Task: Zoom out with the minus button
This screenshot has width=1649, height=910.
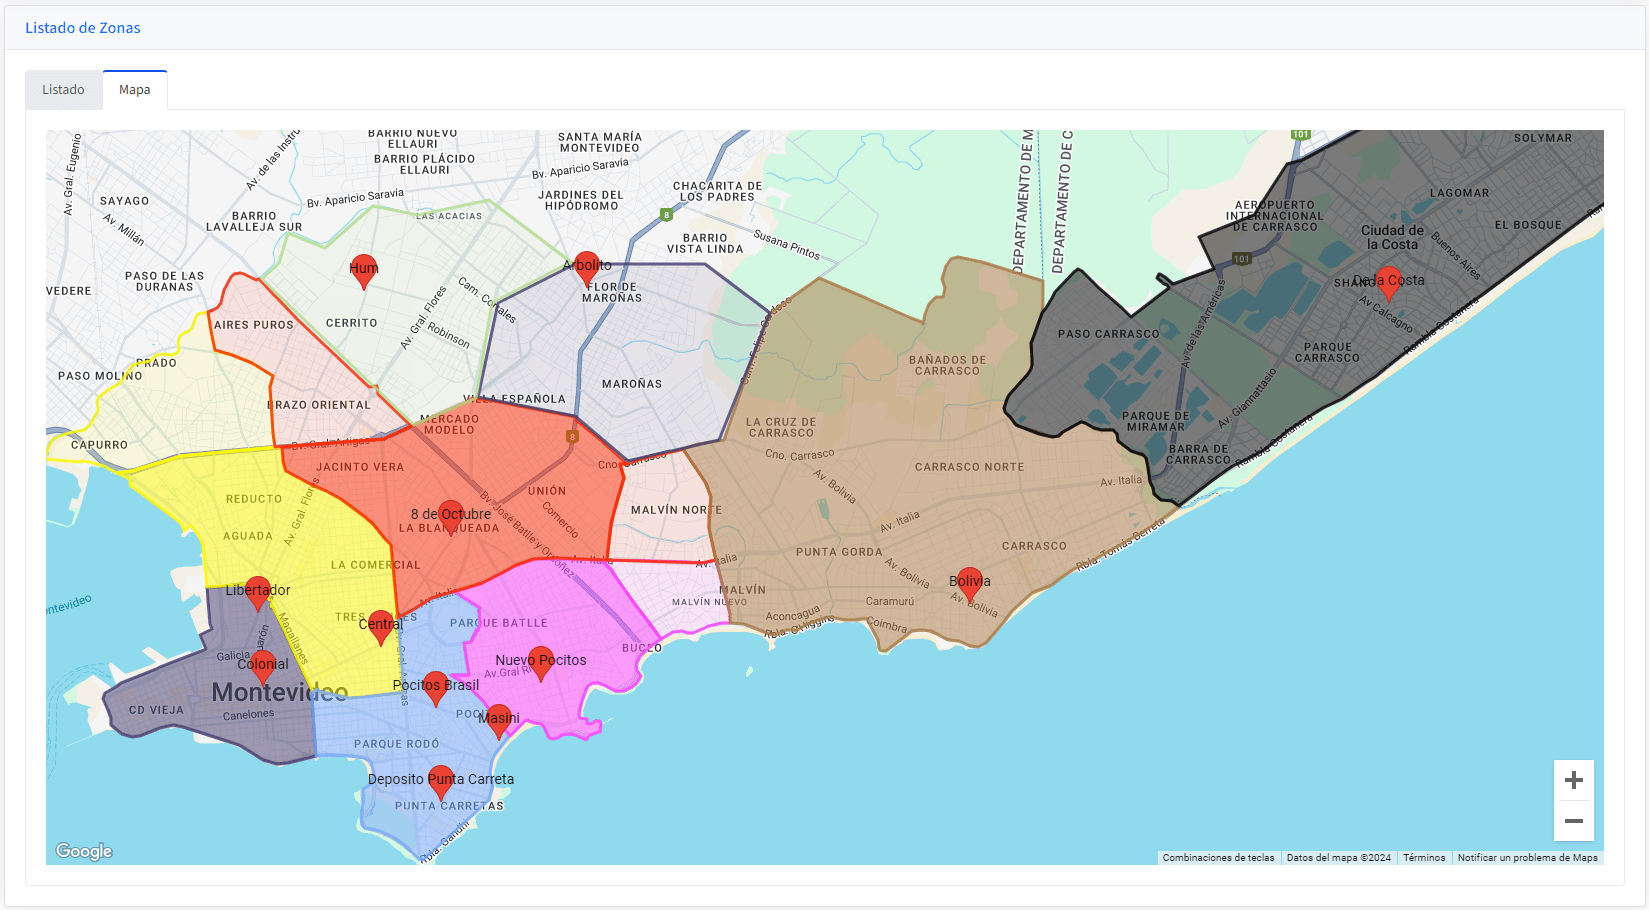Action: click(x=1573, y=821)
